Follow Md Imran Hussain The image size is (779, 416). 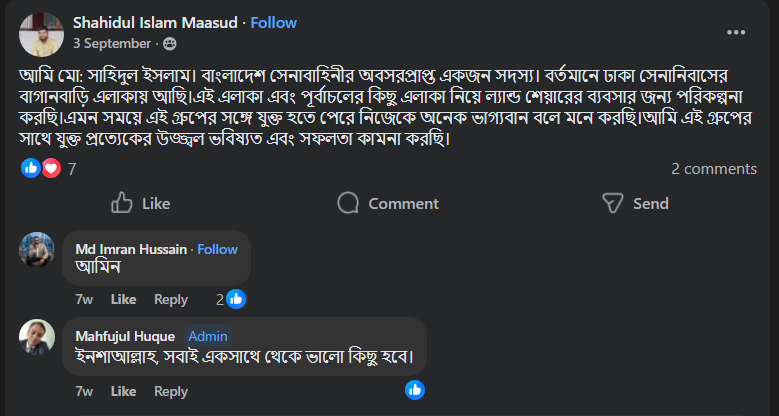pyautogui.click(x=217, y=249)
